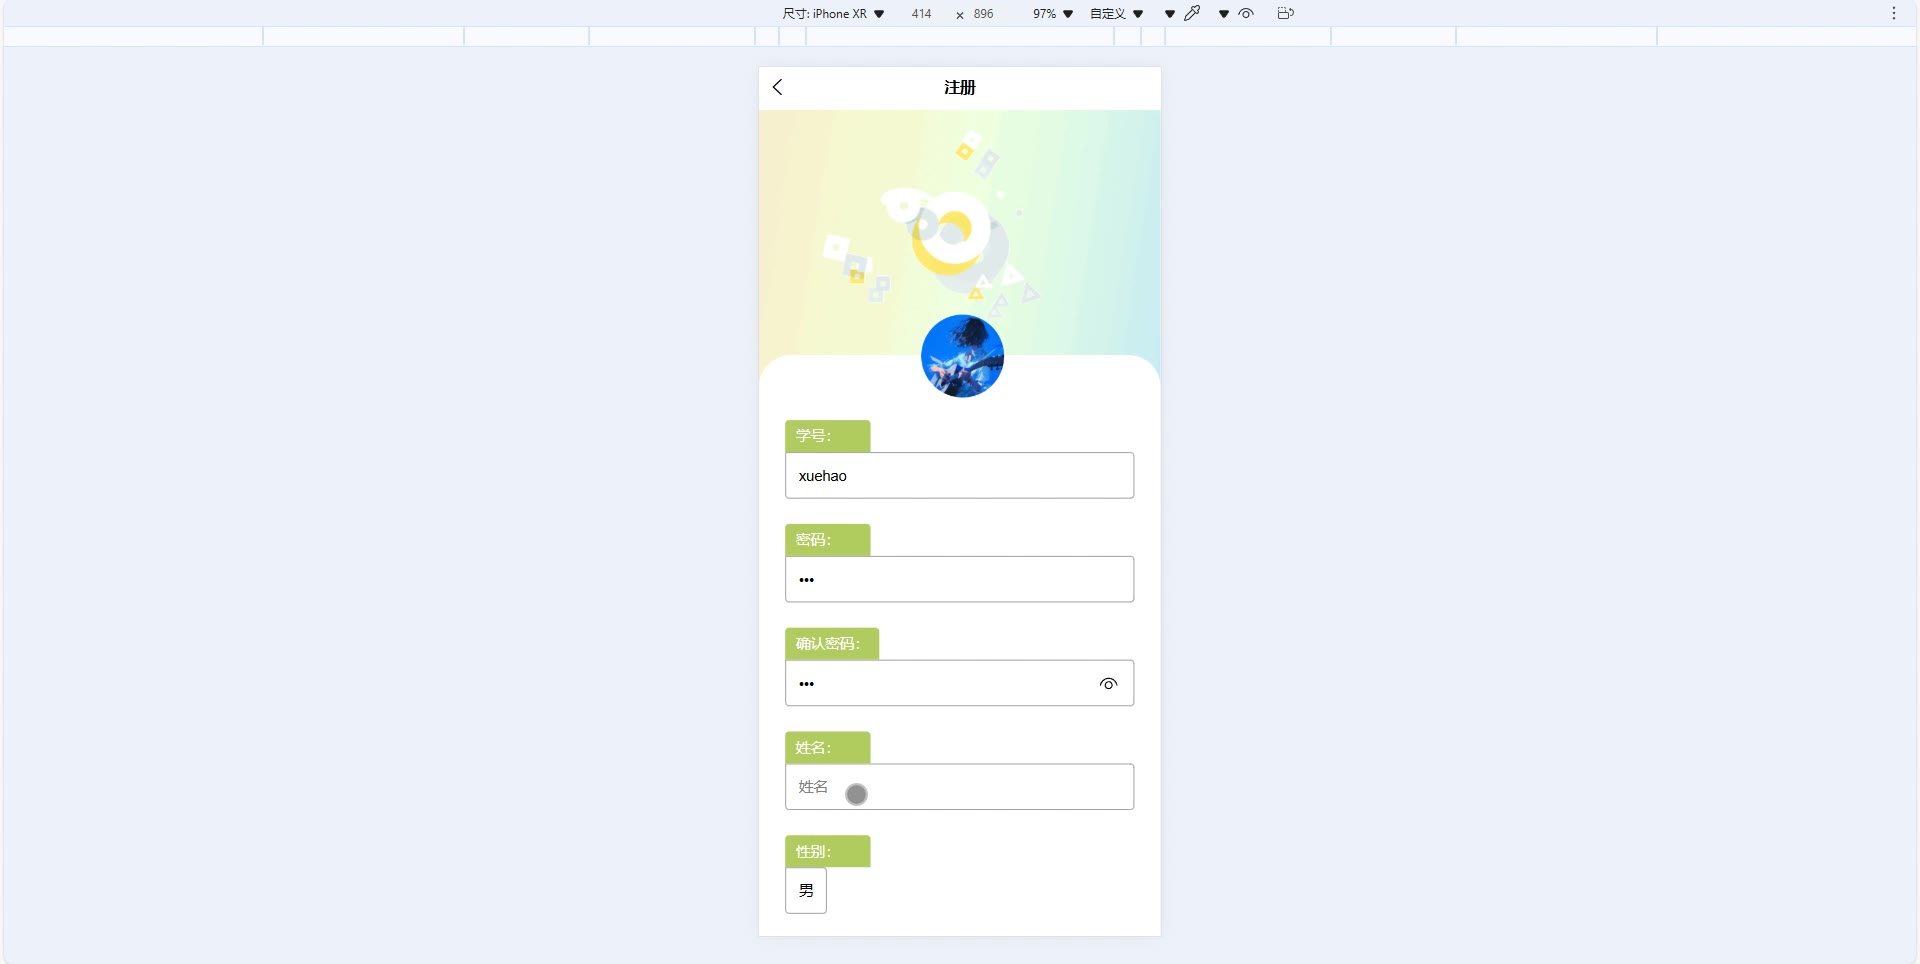
Task: Open the dropdown arrow beside the eyedropper
Action: [1170, 14]
